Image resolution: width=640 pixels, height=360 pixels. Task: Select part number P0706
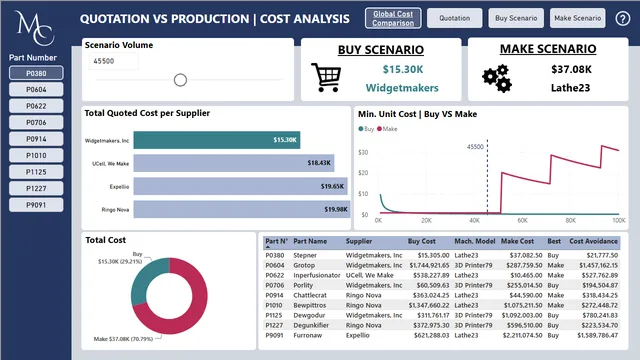pos(36,122)
